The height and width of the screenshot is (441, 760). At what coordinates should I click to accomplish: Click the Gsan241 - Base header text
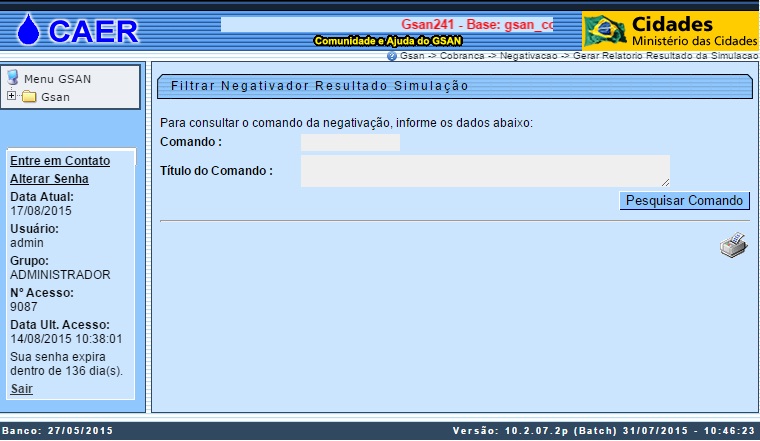click(x=477, y=25)
